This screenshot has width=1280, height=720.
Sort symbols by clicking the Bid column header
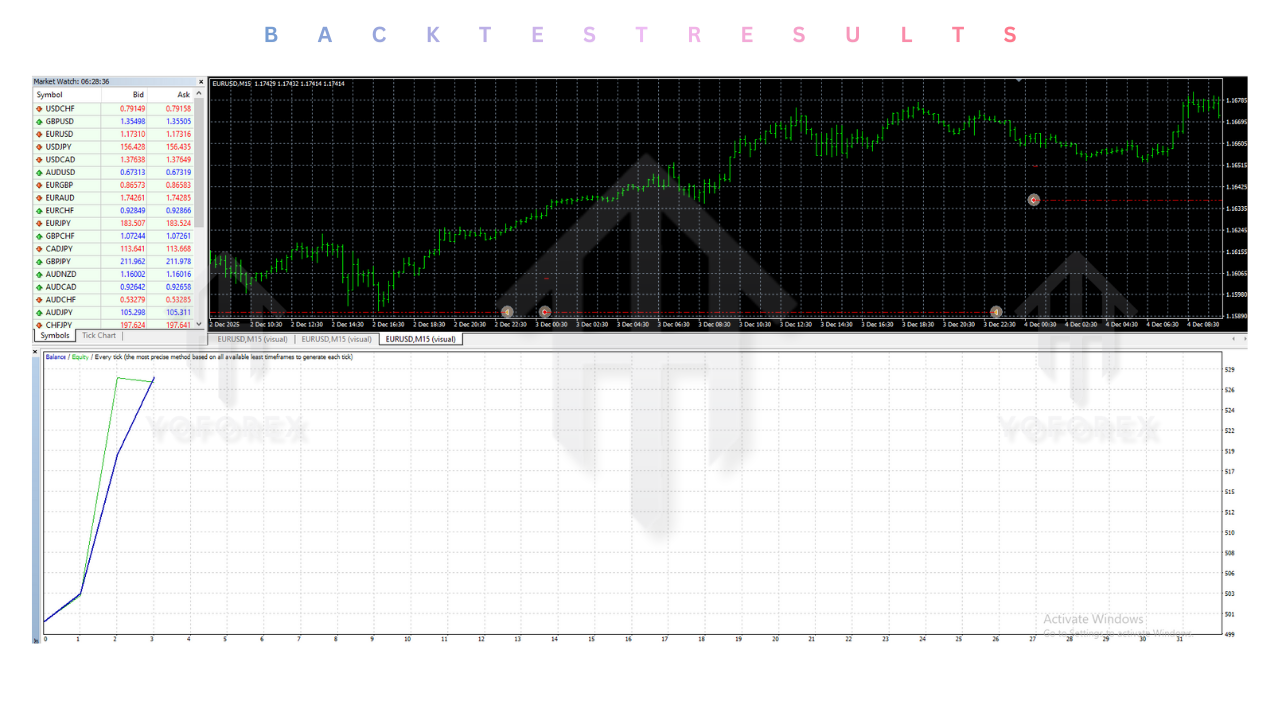(x=137, y=94)
